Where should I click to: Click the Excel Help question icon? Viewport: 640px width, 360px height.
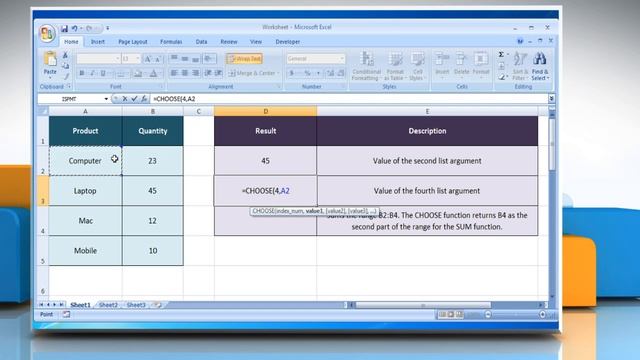520,41
